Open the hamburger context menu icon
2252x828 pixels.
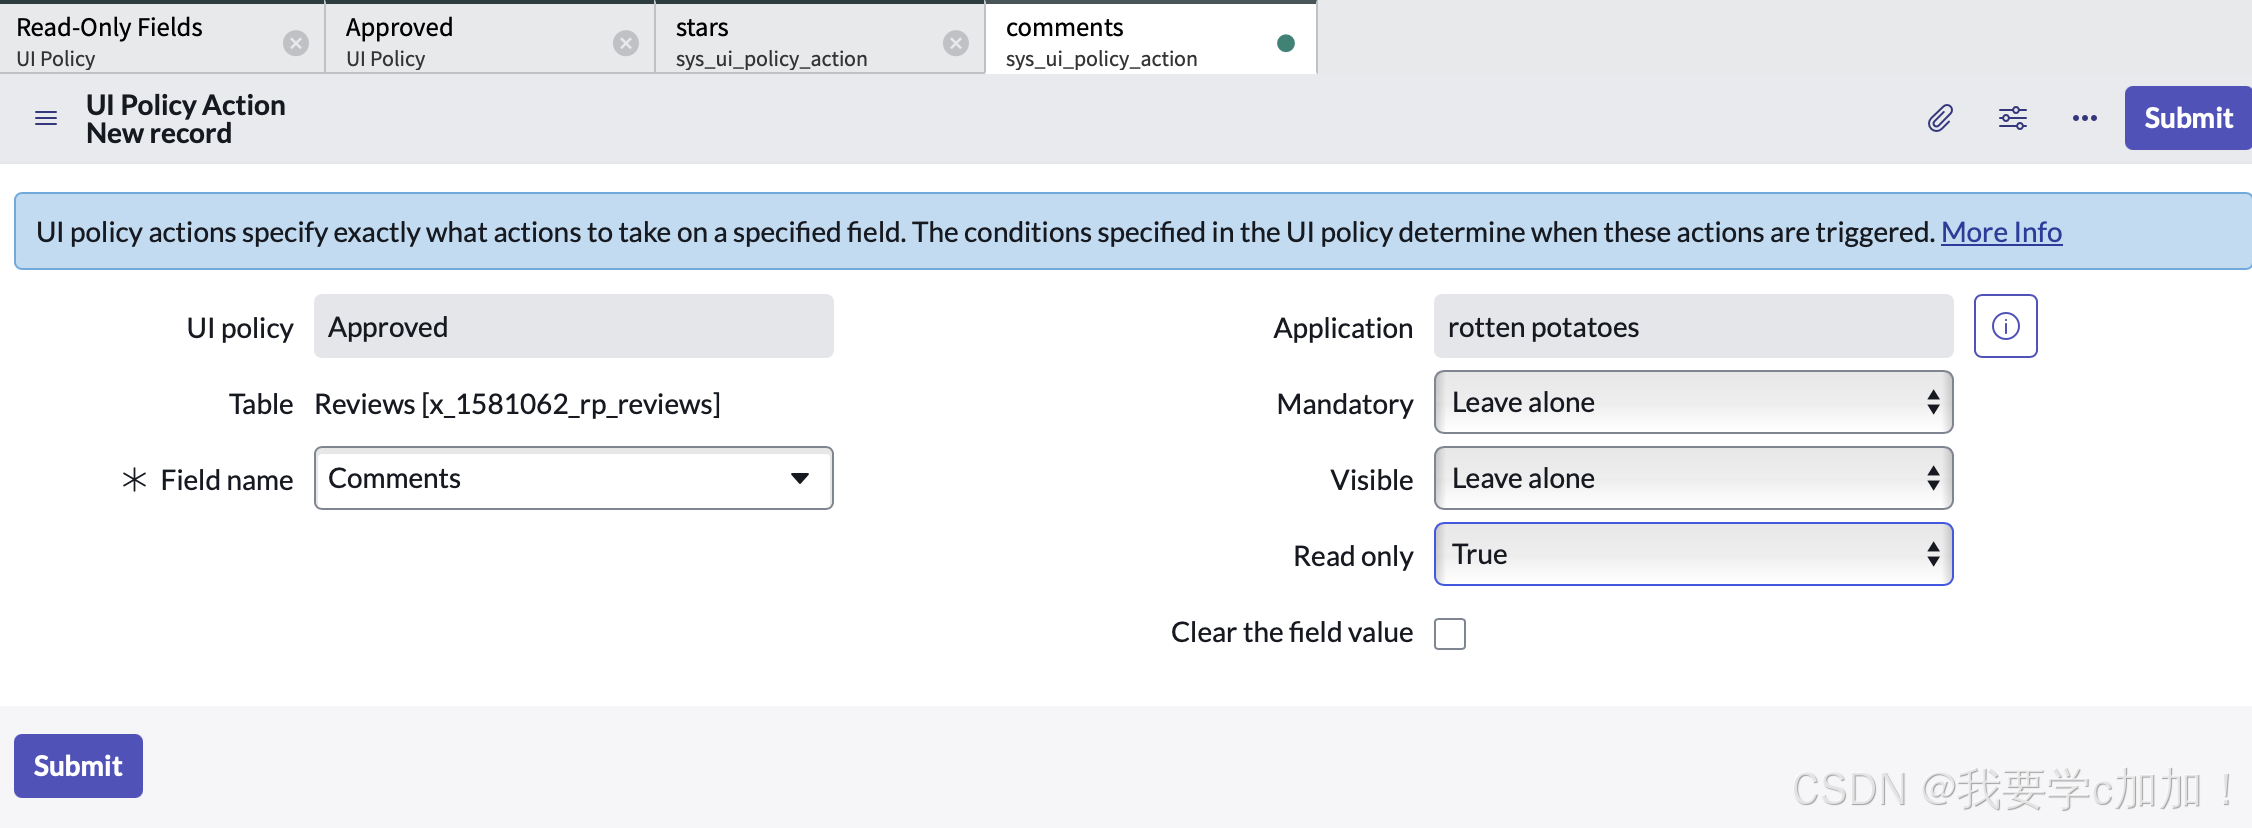pyautogui.click(x=46, y=119)
